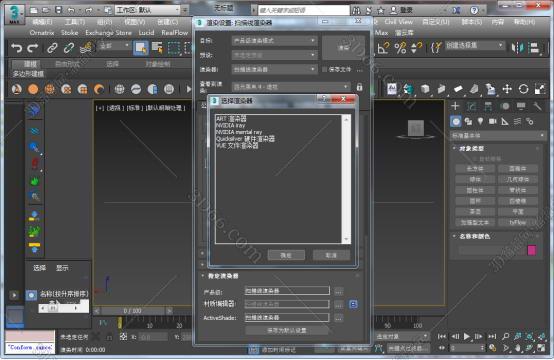Open the Hierarchy tab in command panel
Image resolution: width=554 pixels, height=360 pixels.
coord(488,106)
